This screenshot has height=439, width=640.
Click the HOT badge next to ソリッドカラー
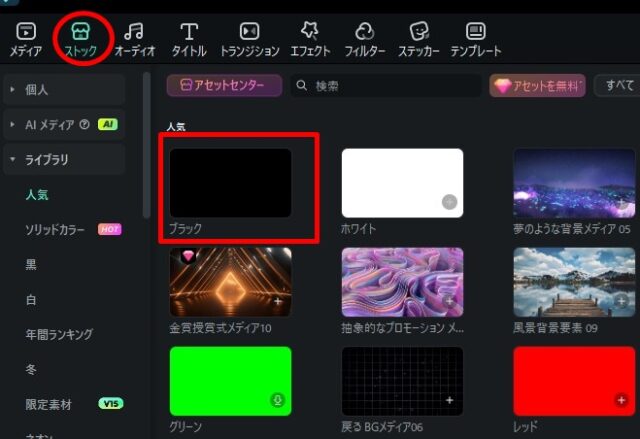109,229
